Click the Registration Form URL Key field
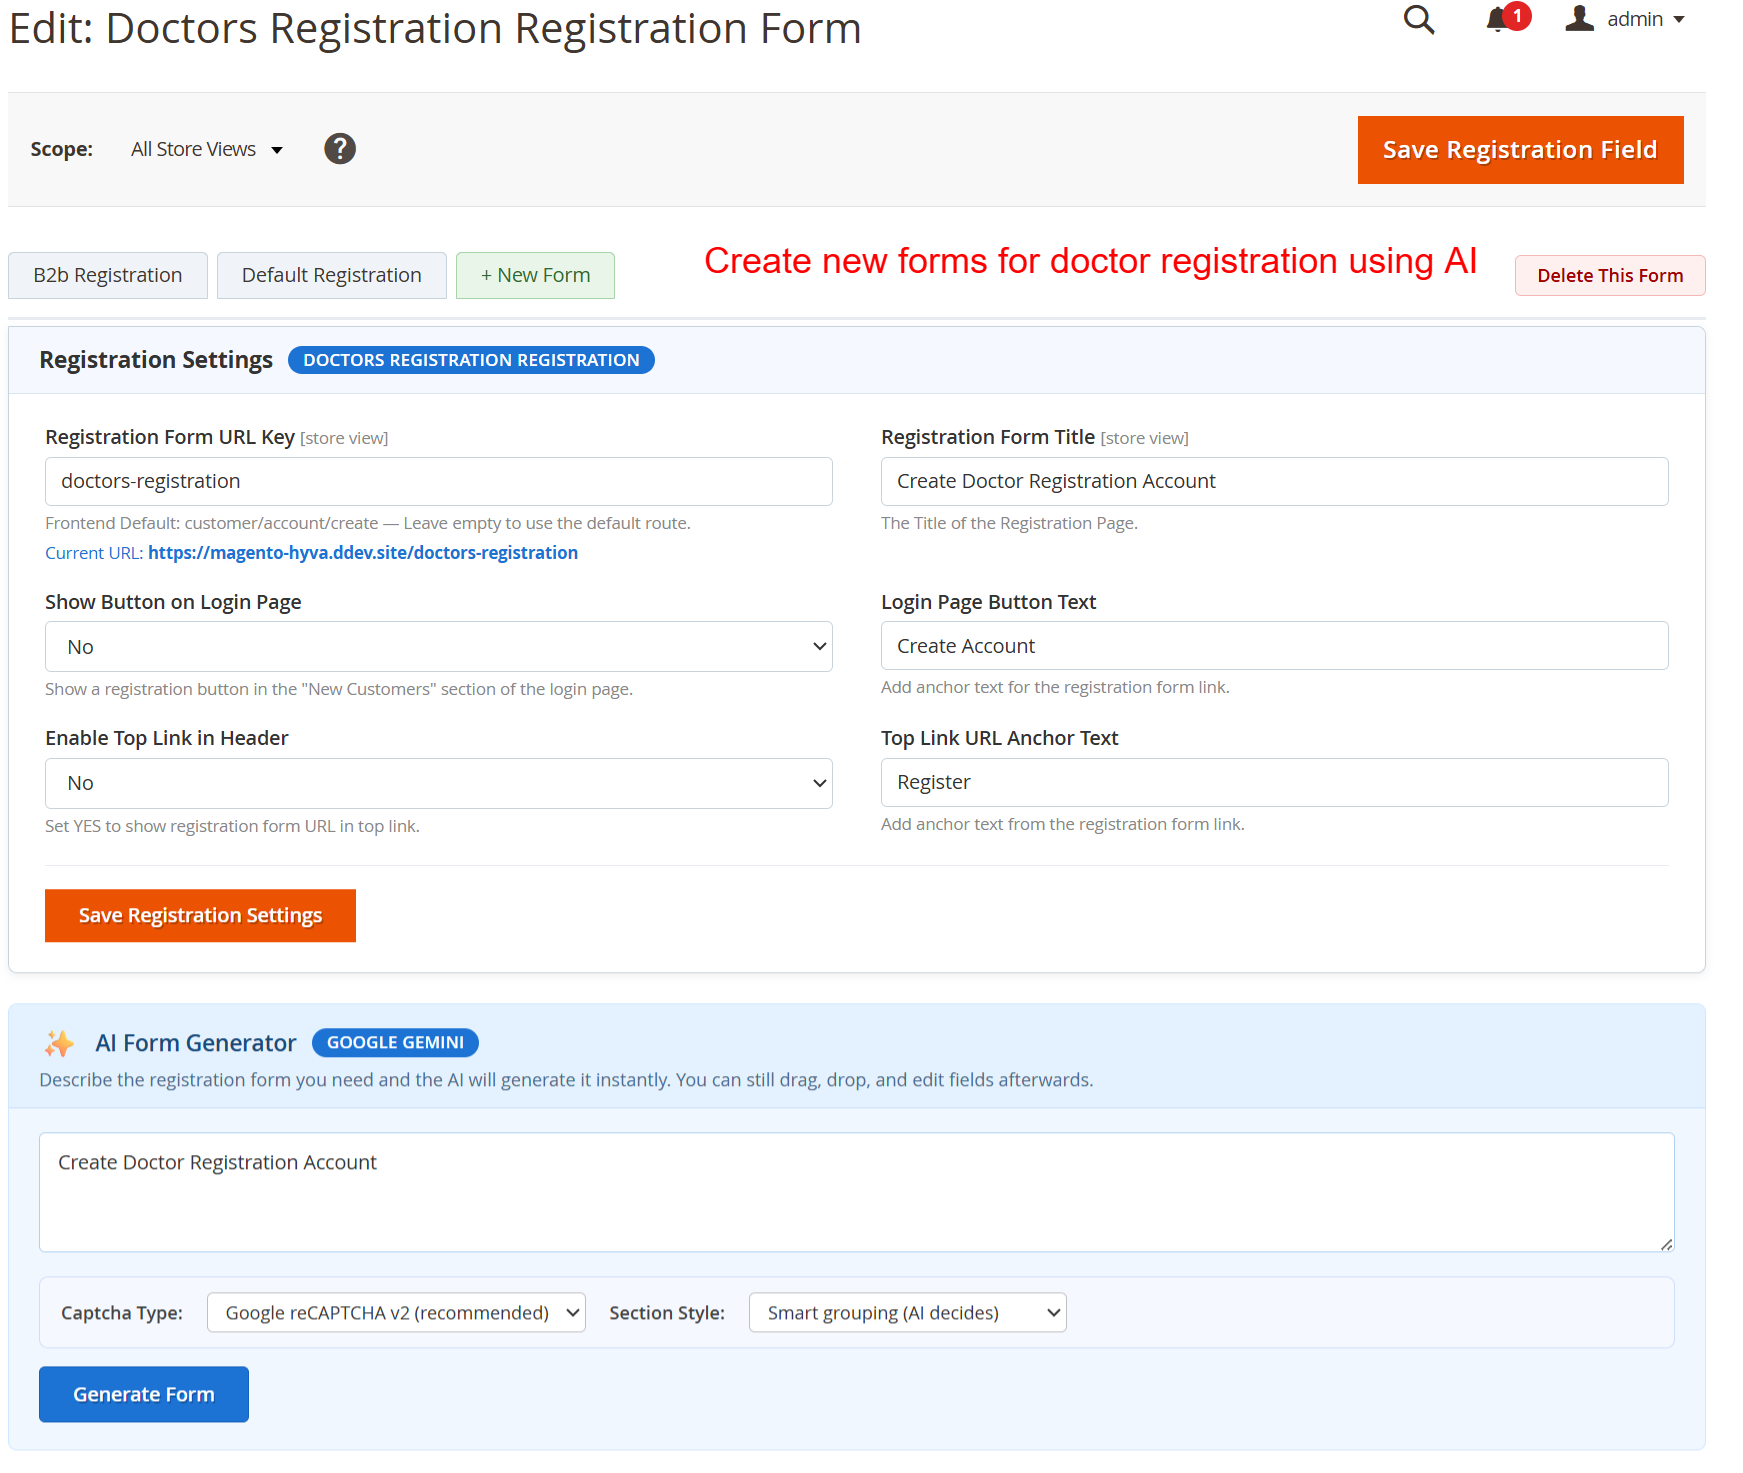 pos(438,482)
